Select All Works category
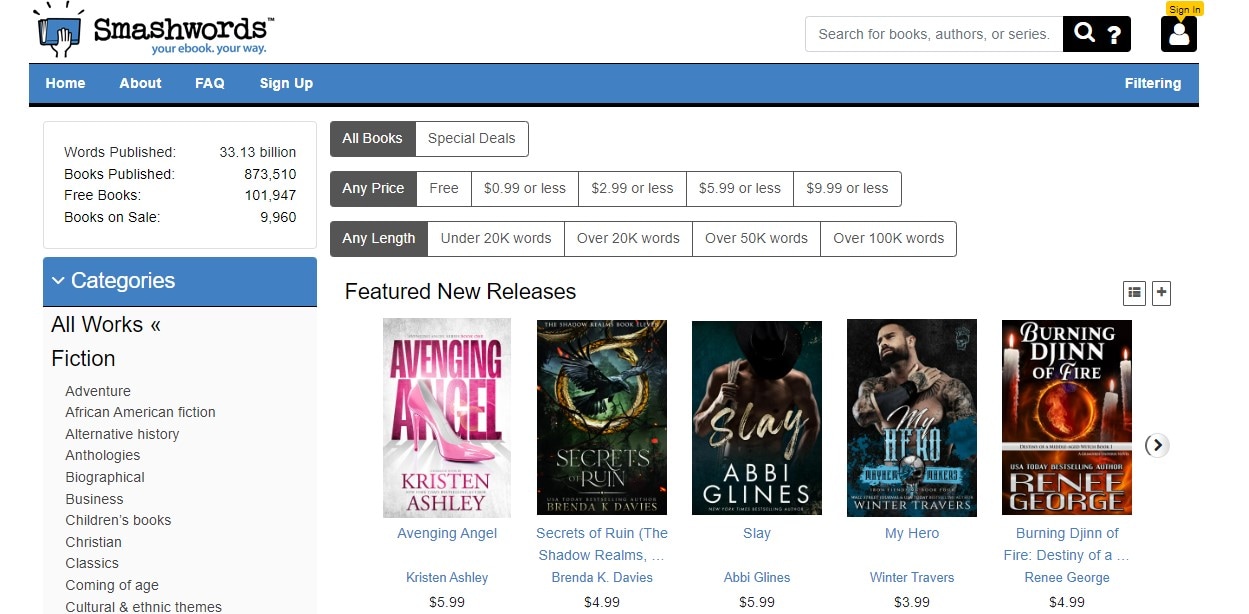The width and height of the screenshot is (1249, 614). click(x=106, y=324)
